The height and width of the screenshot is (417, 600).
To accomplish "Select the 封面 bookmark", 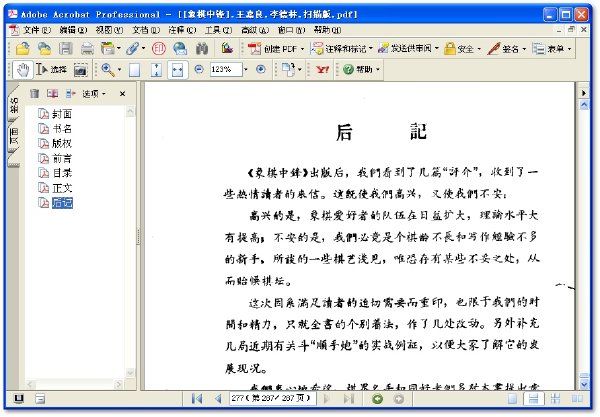I will point(62,114).
